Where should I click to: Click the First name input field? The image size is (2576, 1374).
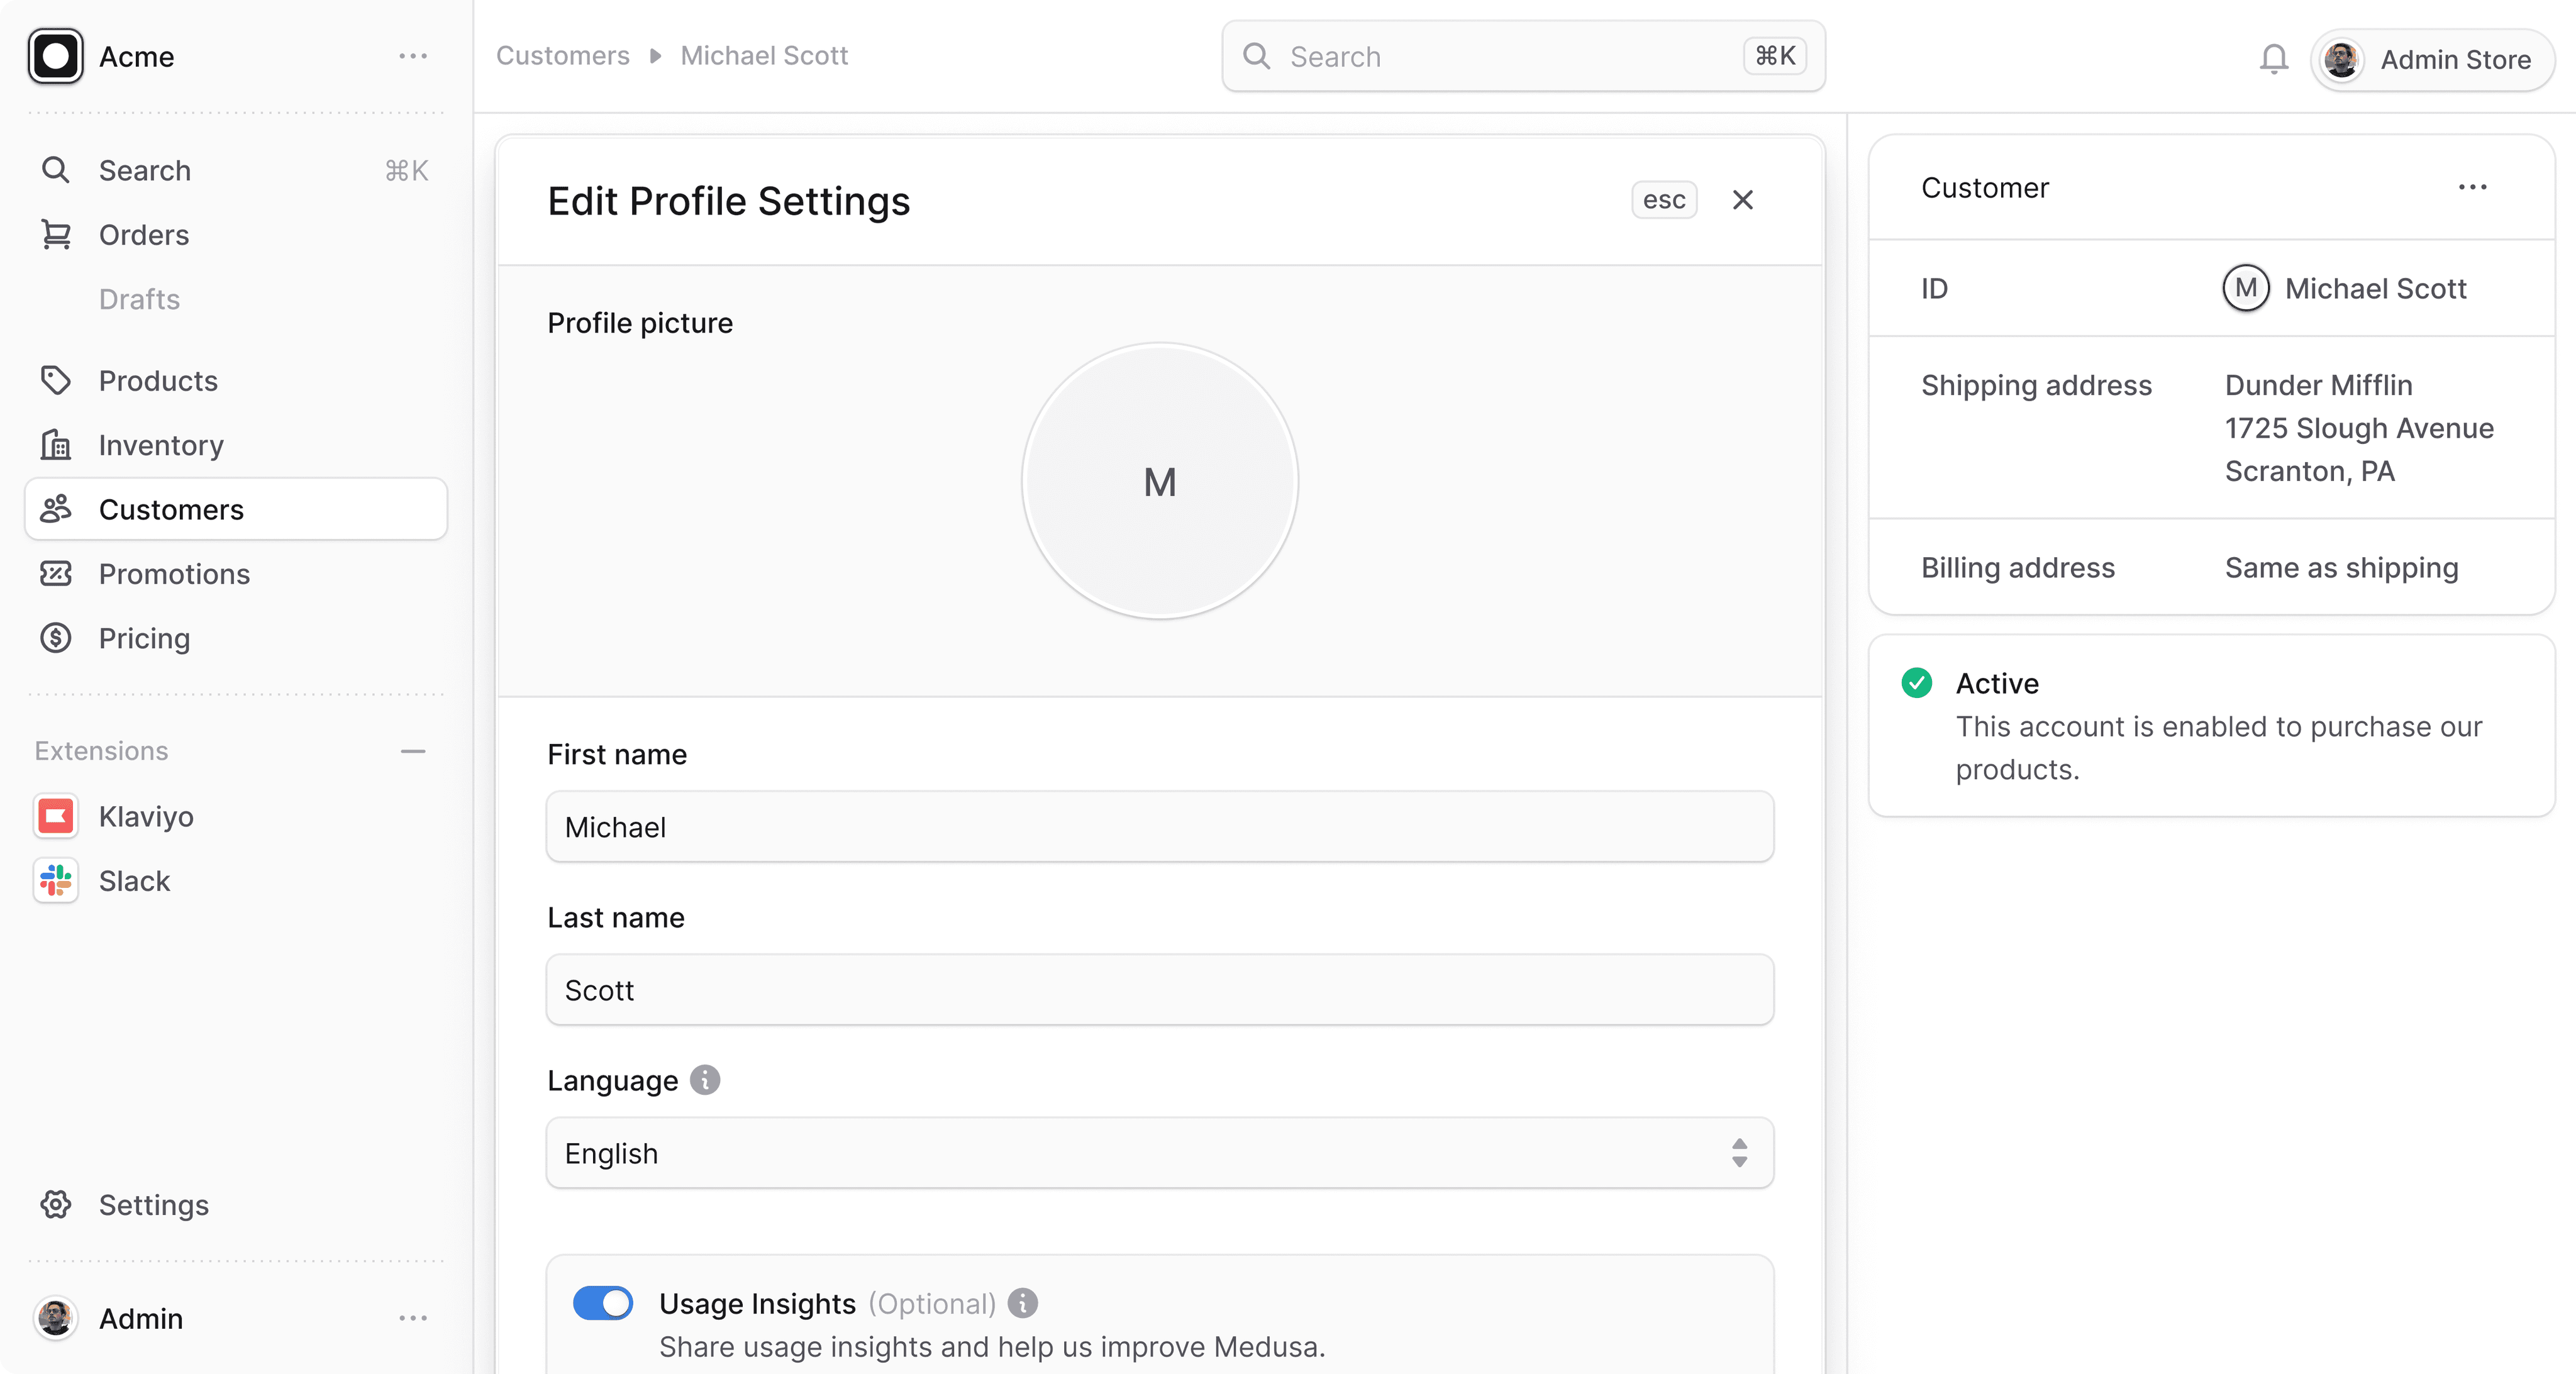tap(1159, 827)
